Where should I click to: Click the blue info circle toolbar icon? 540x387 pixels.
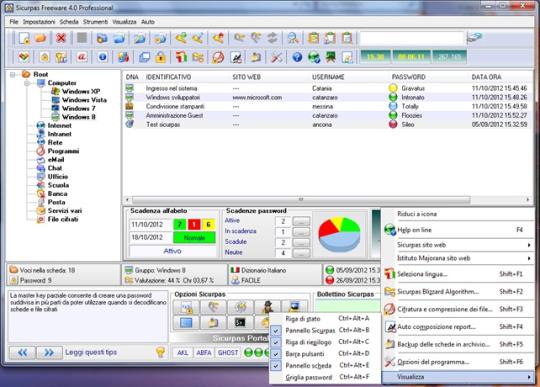coord(103,57)
